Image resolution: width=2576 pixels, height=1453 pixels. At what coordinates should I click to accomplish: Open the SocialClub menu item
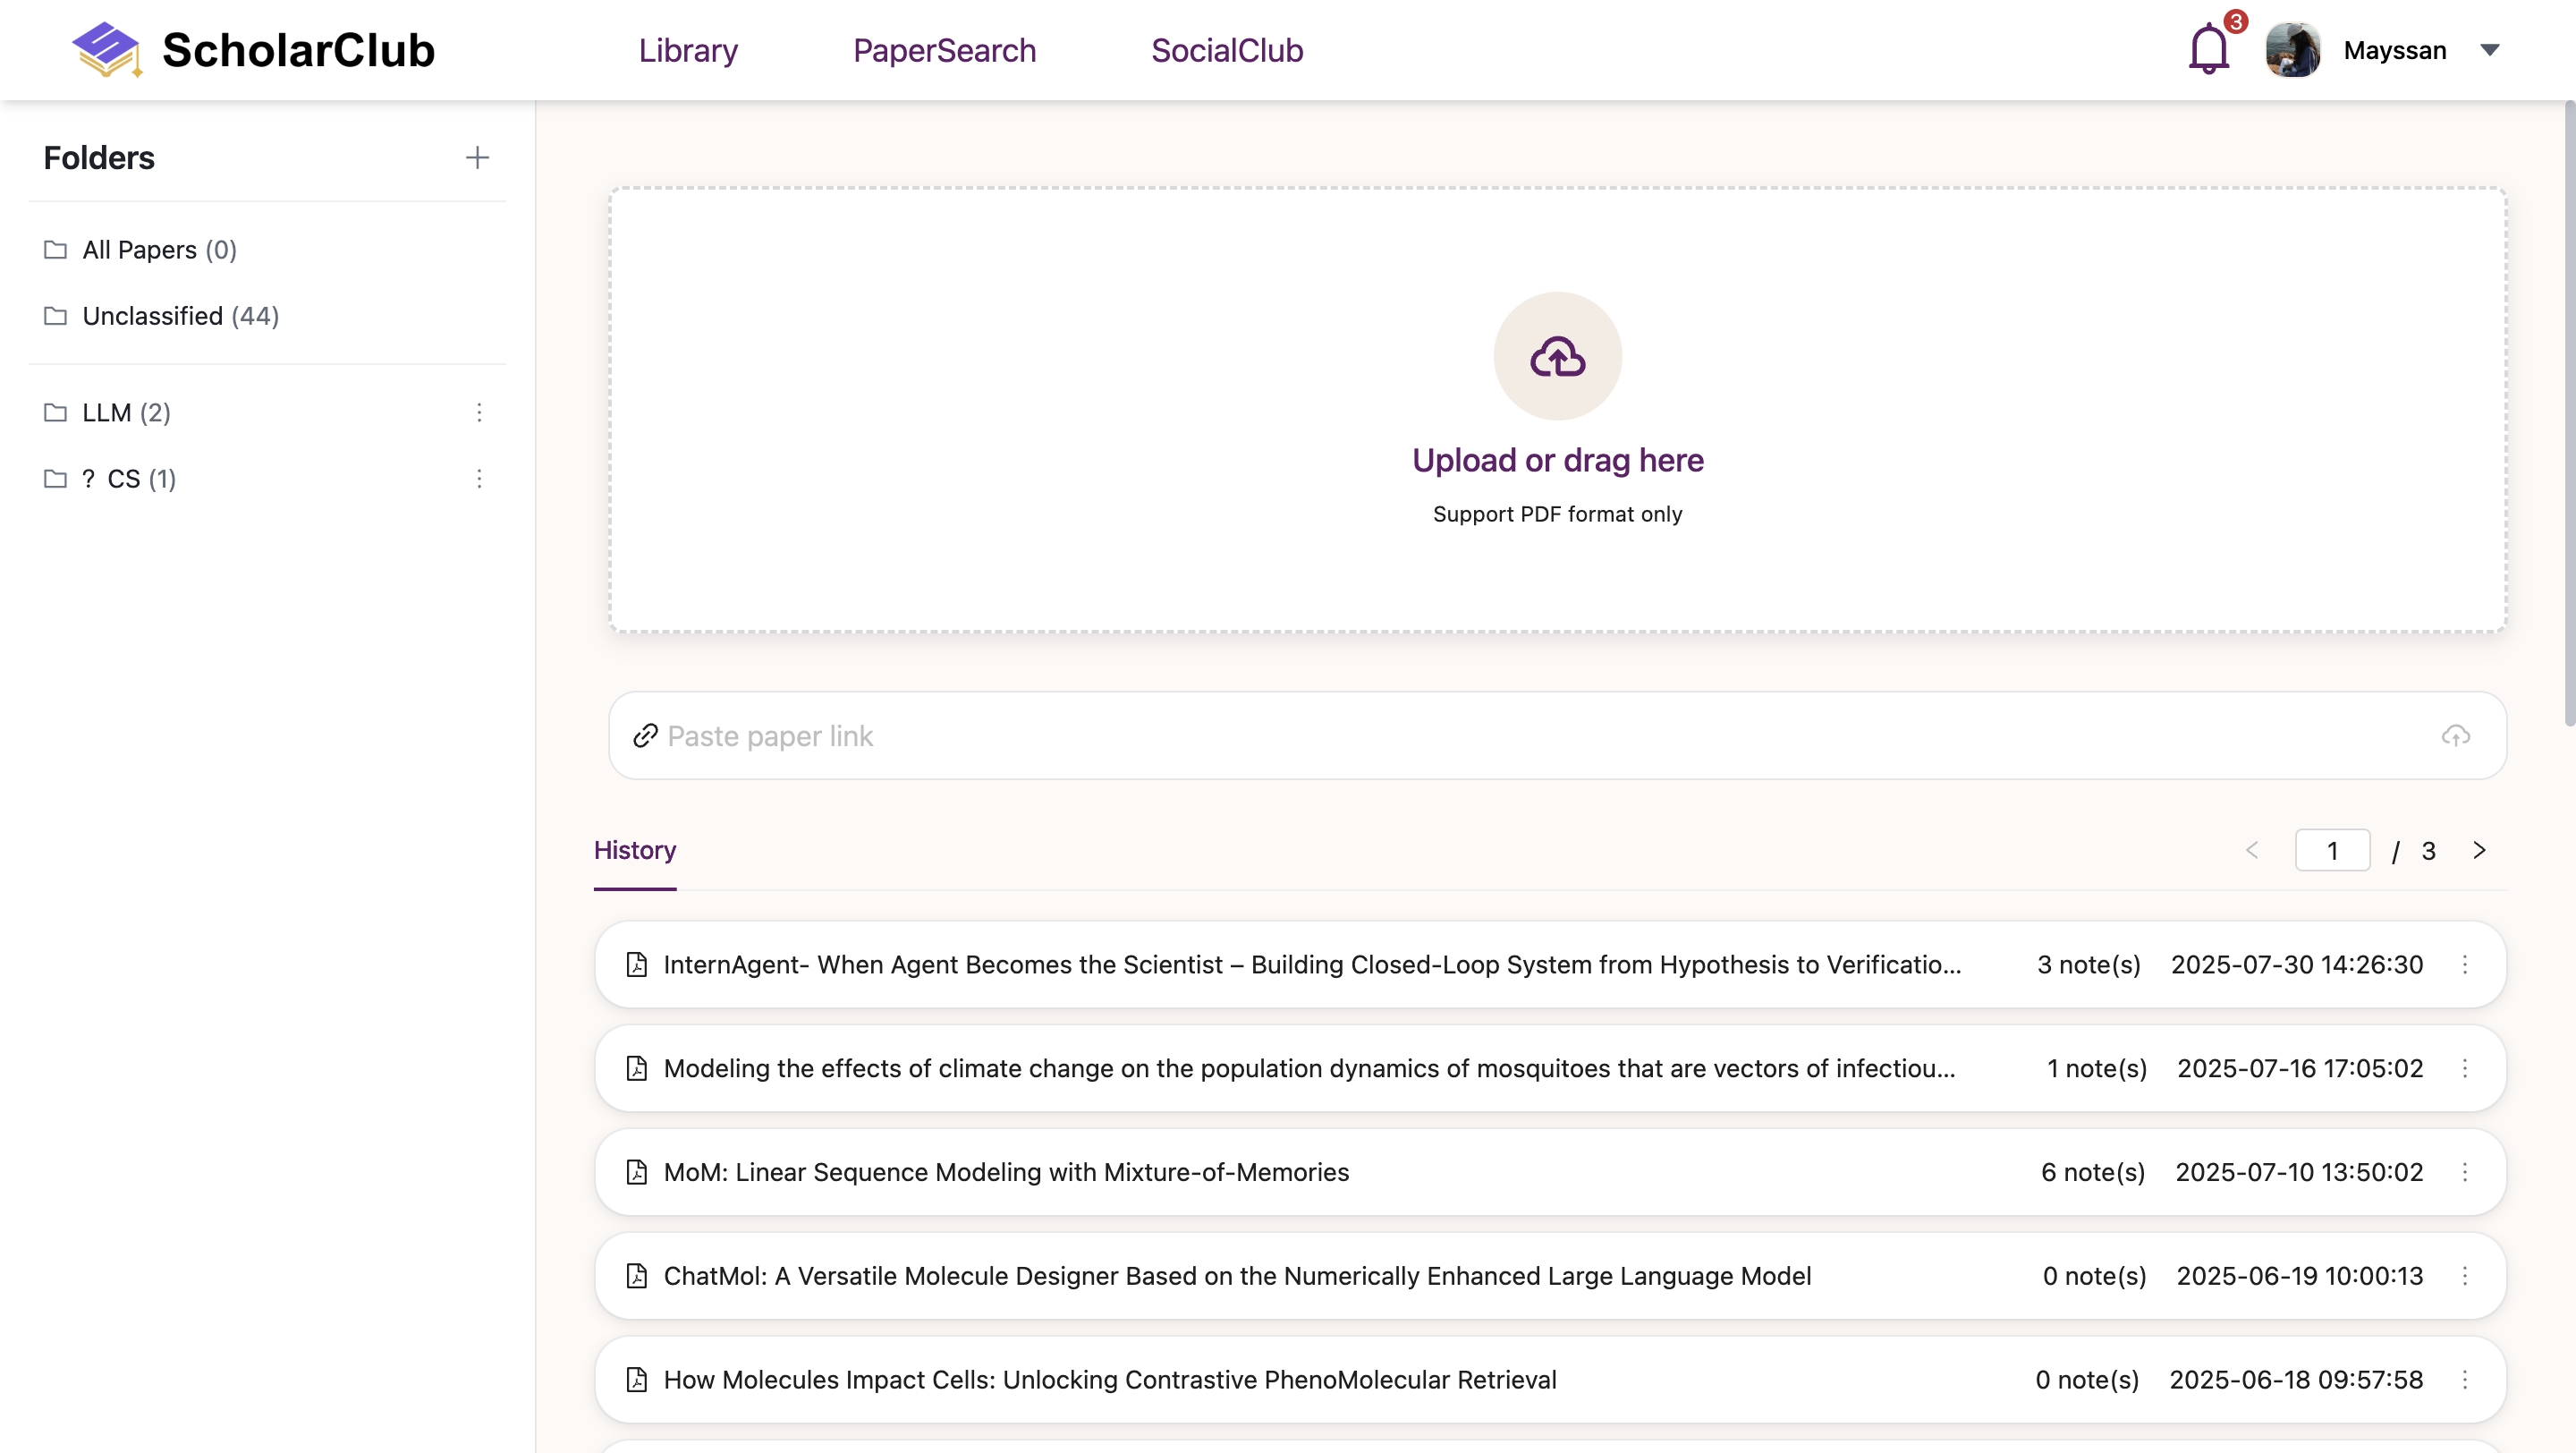1226,50
